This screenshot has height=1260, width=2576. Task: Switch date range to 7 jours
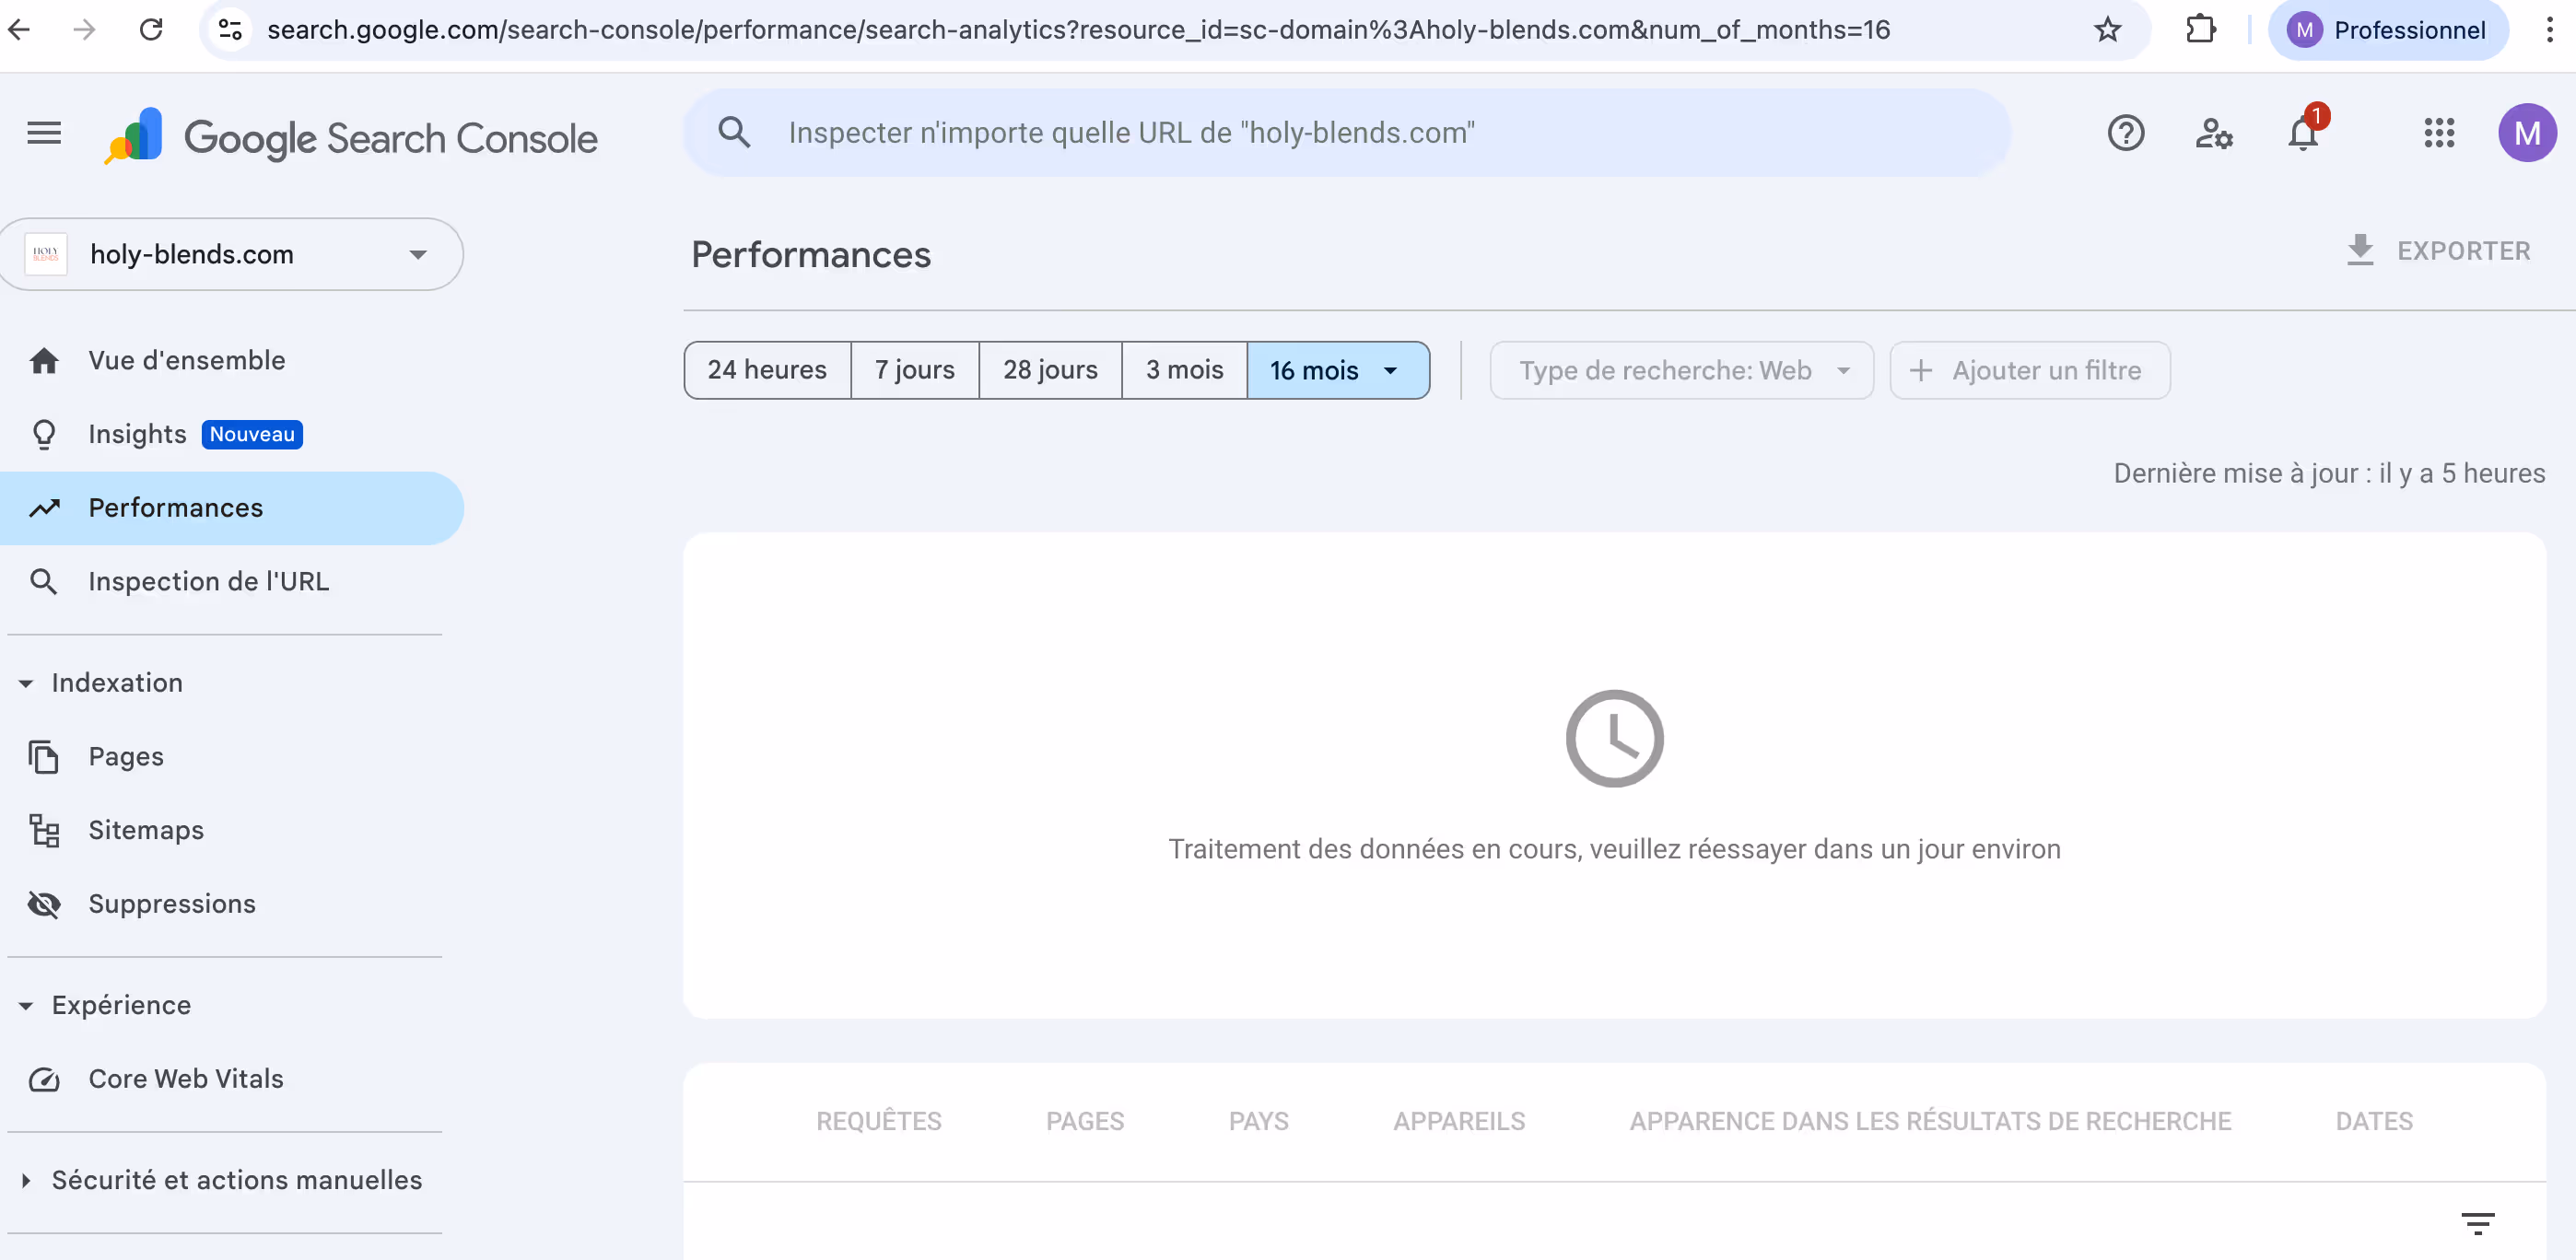(x=914, y=370)
